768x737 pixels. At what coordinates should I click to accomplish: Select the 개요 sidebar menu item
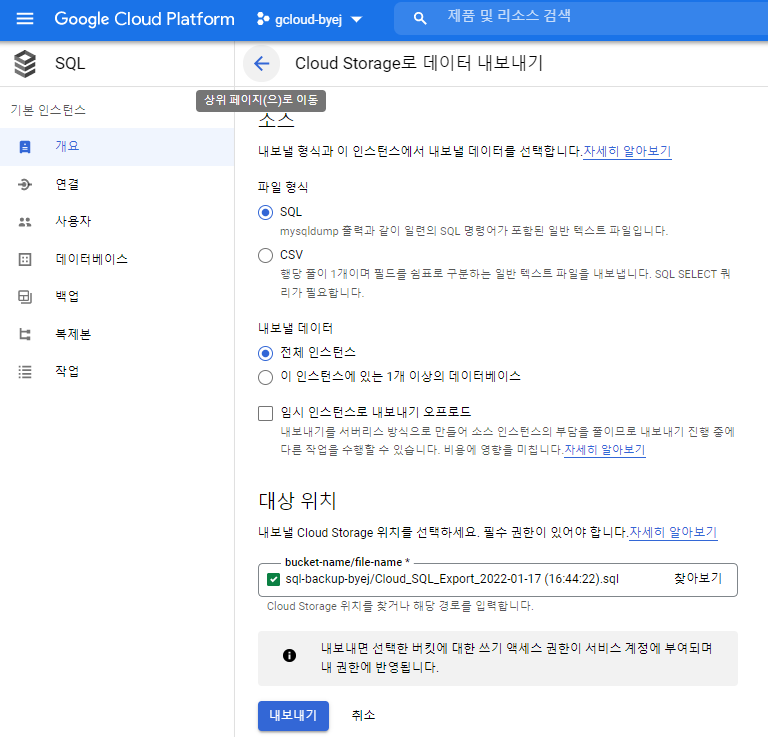(117, 146)
